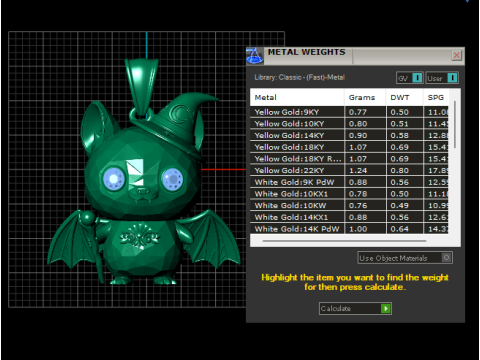The width and height of the screenshot is (480, 360).
Task: Click the green arrow on Calculate
Action: point(386,308)
